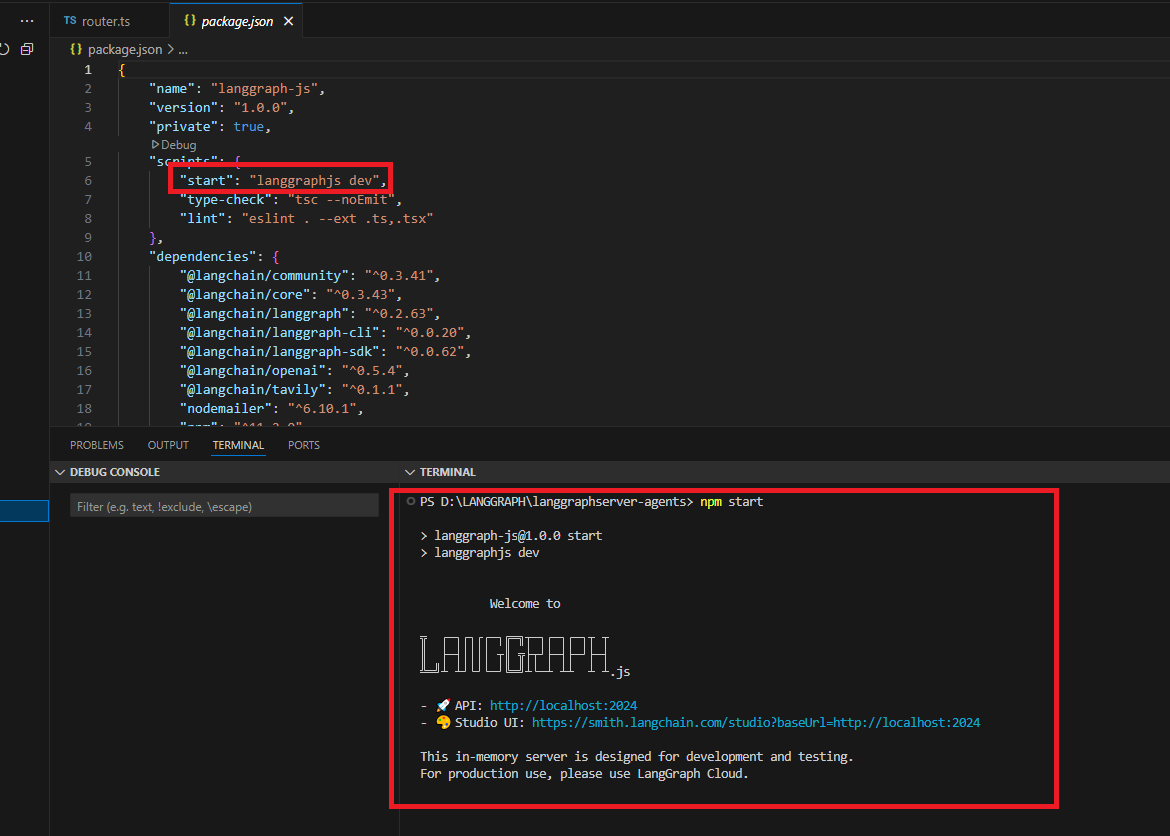The width and height of the screenshot is (1170, 836).
Task: Select the package.json editor tab
Action: point(237,21)
